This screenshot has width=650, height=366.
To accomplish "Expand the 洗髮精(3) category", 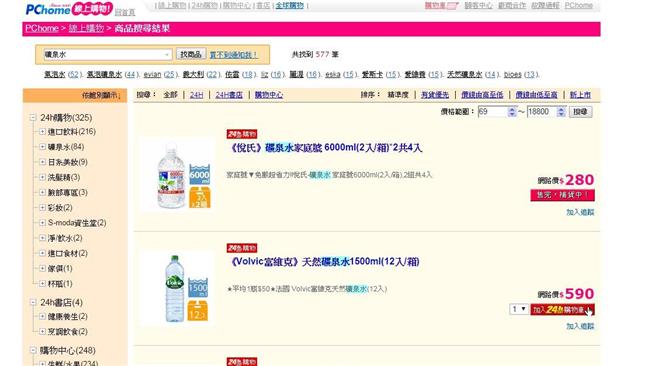I will [x=42, y=177].
